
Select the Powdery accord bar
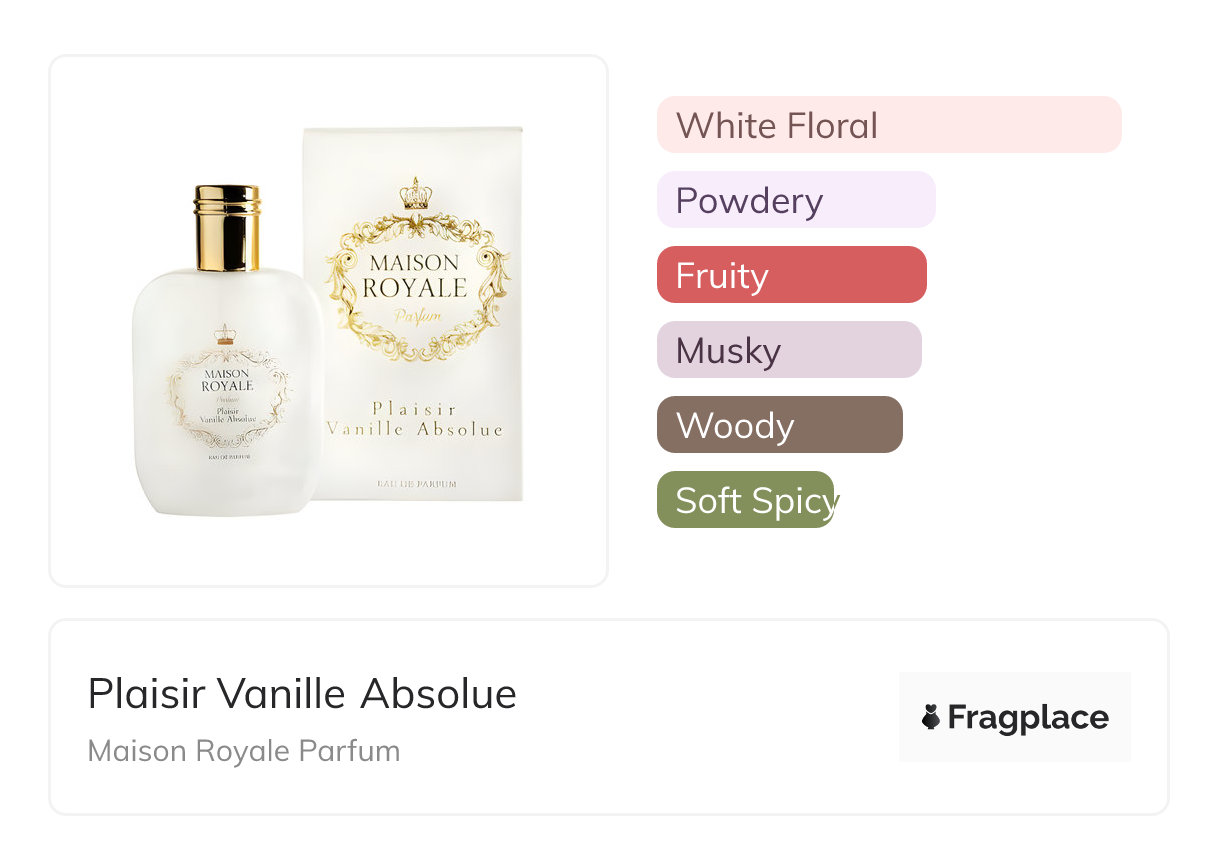click(x=795, y=200)
